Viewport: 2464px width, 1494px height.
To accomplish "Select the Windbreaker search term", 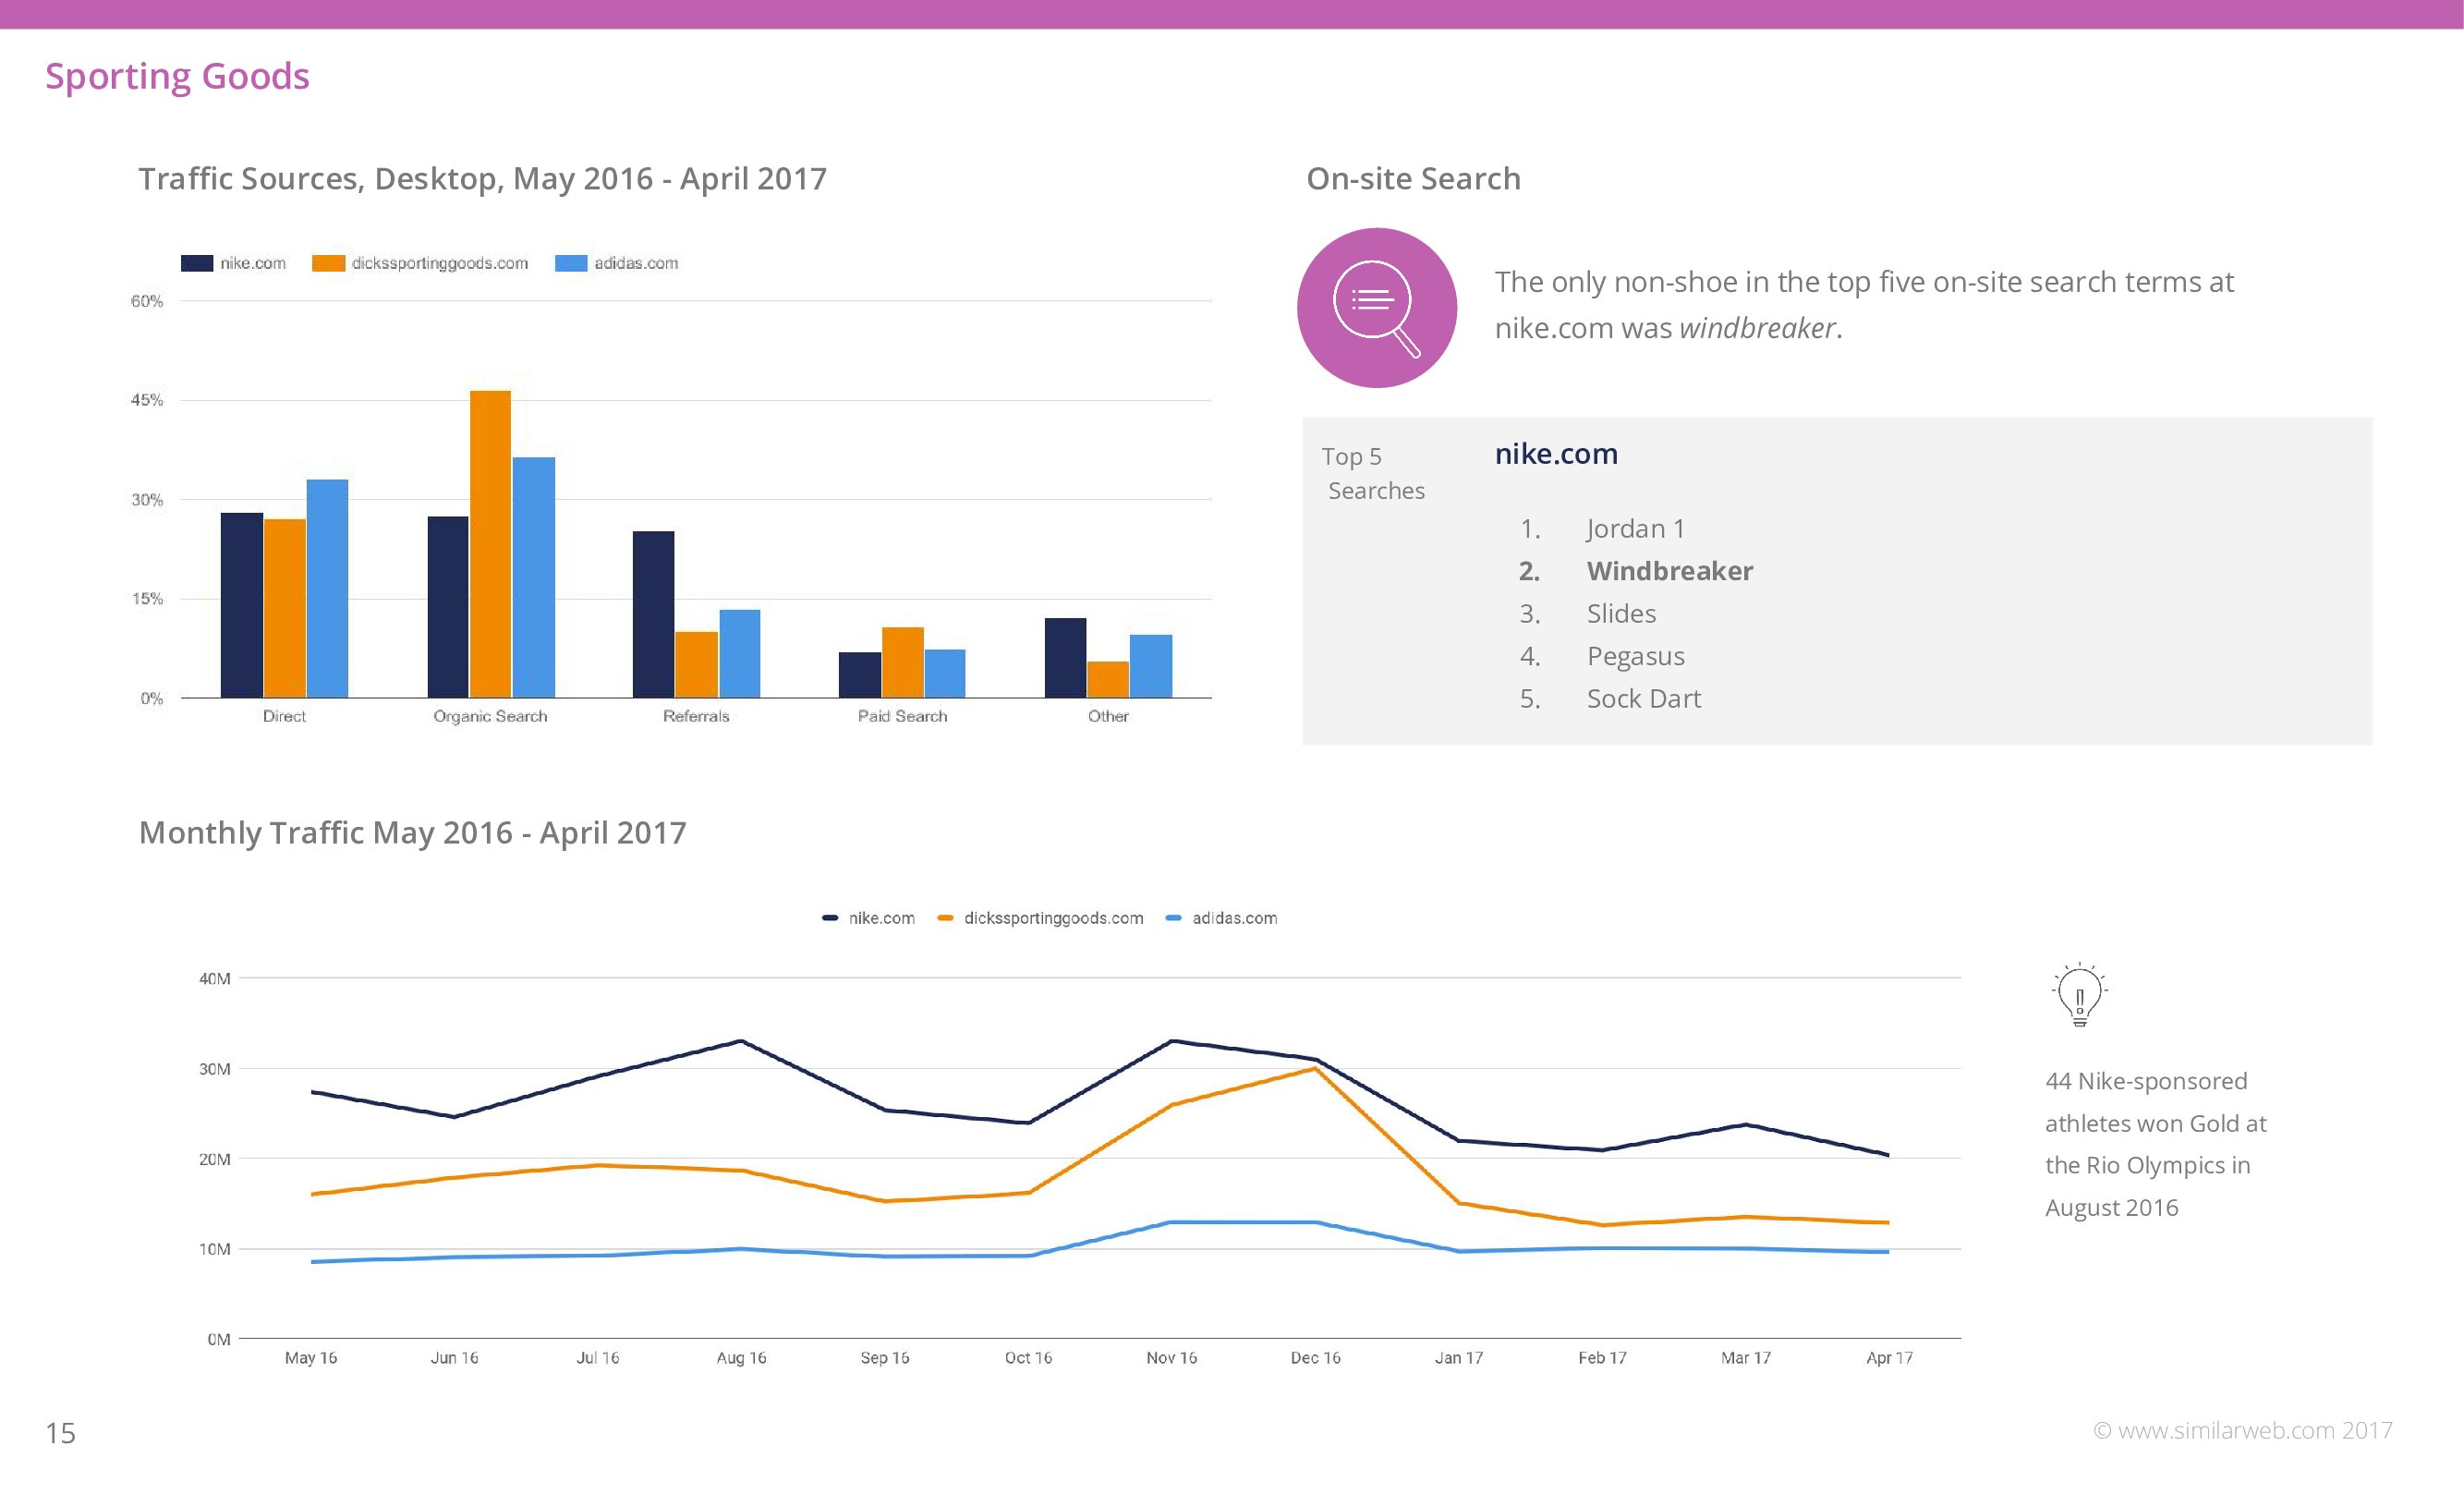I will click(1669, 571).
